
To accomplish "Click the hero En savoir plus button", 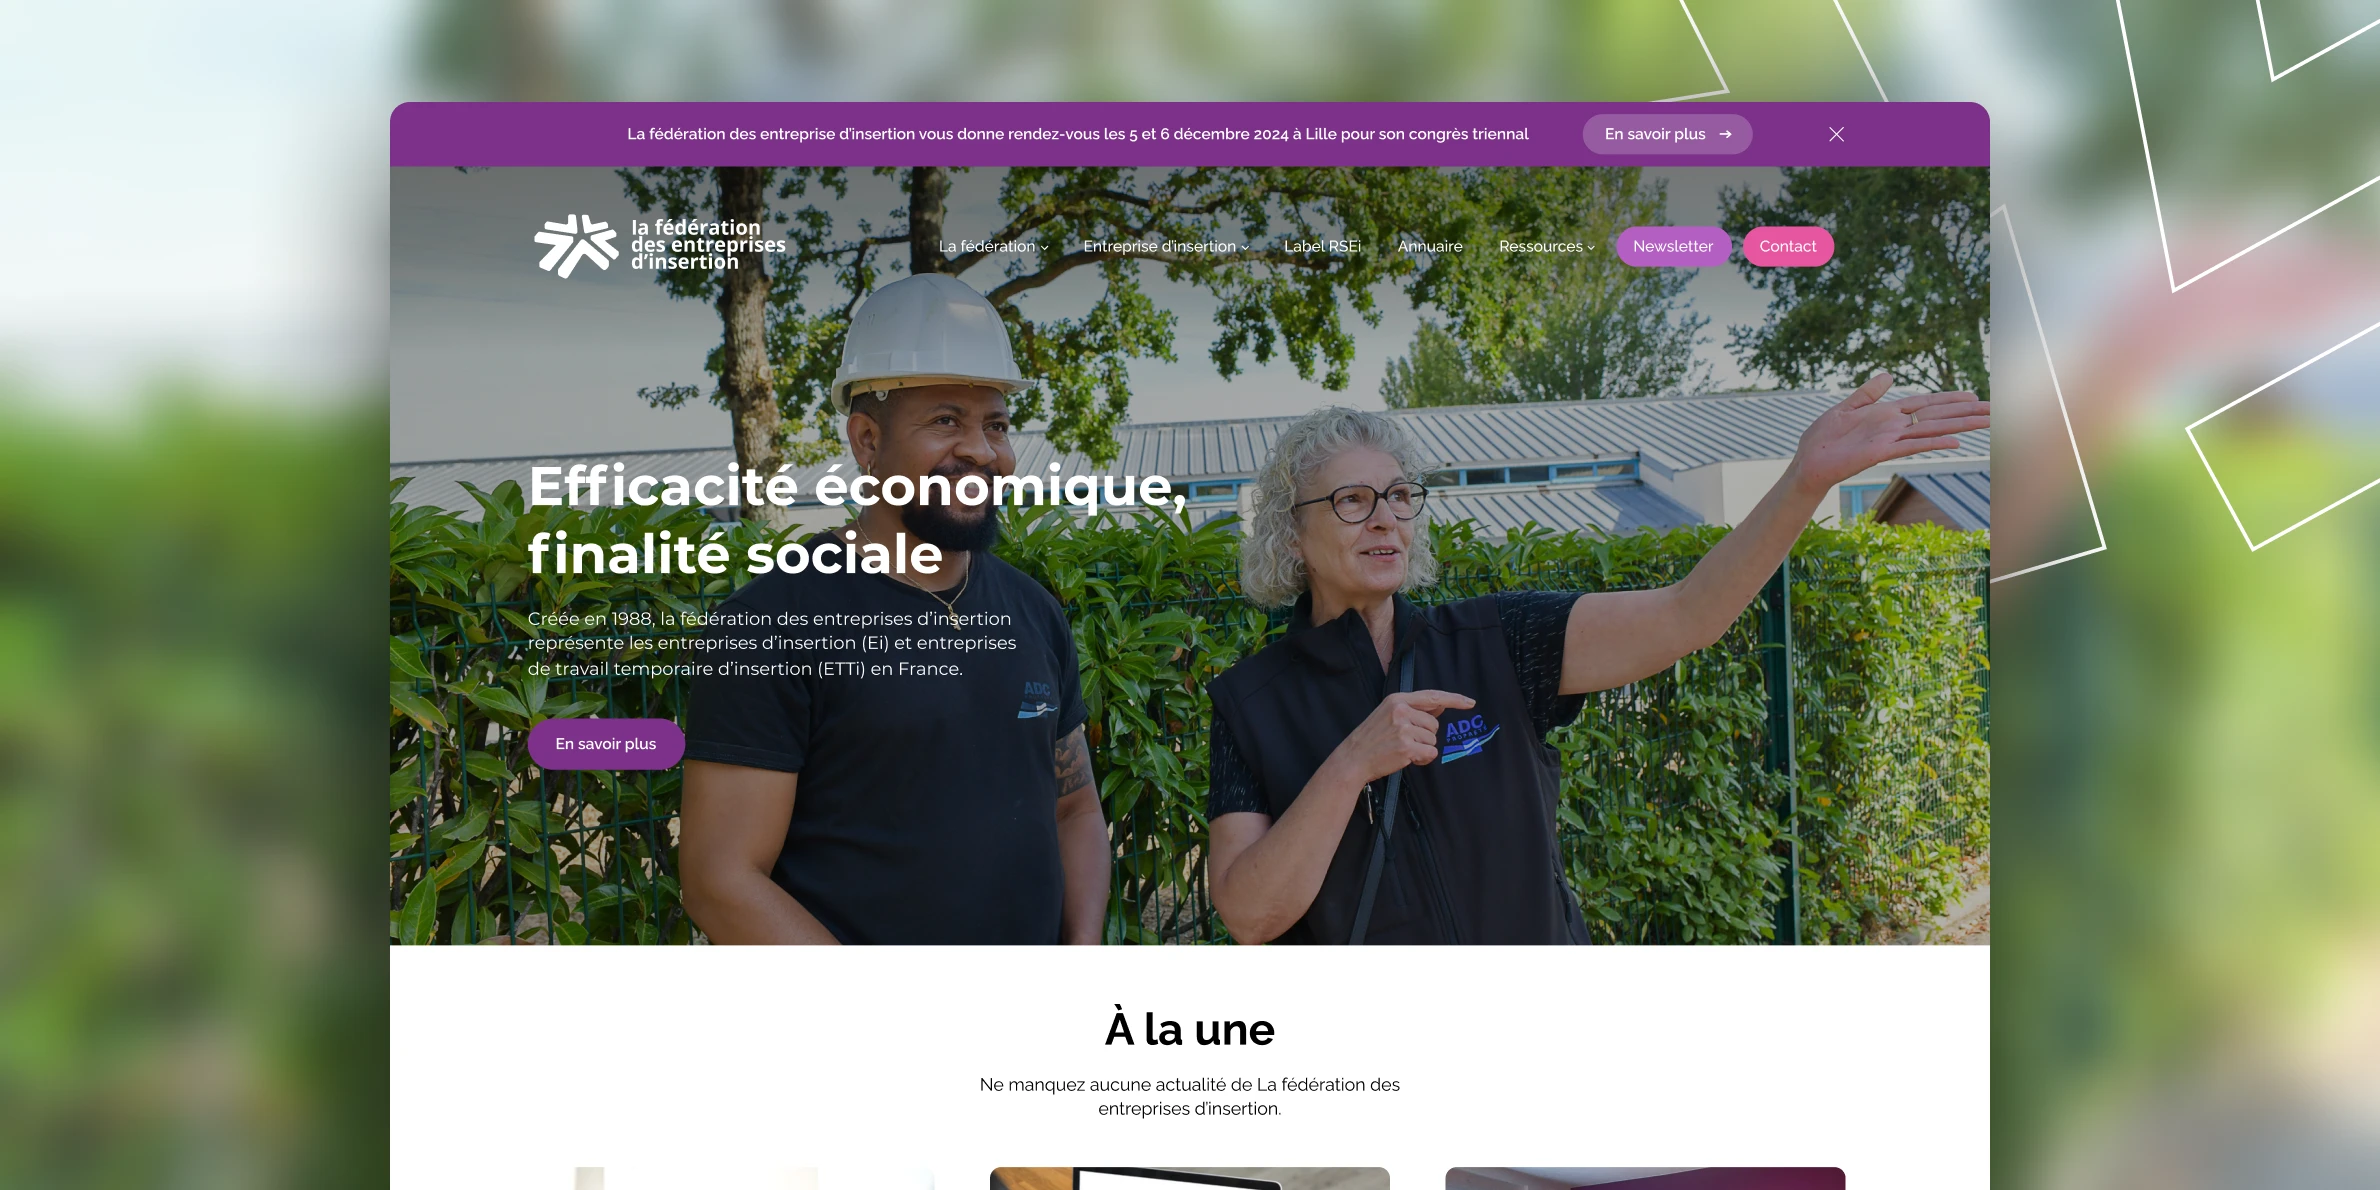I will coord(606,744).
